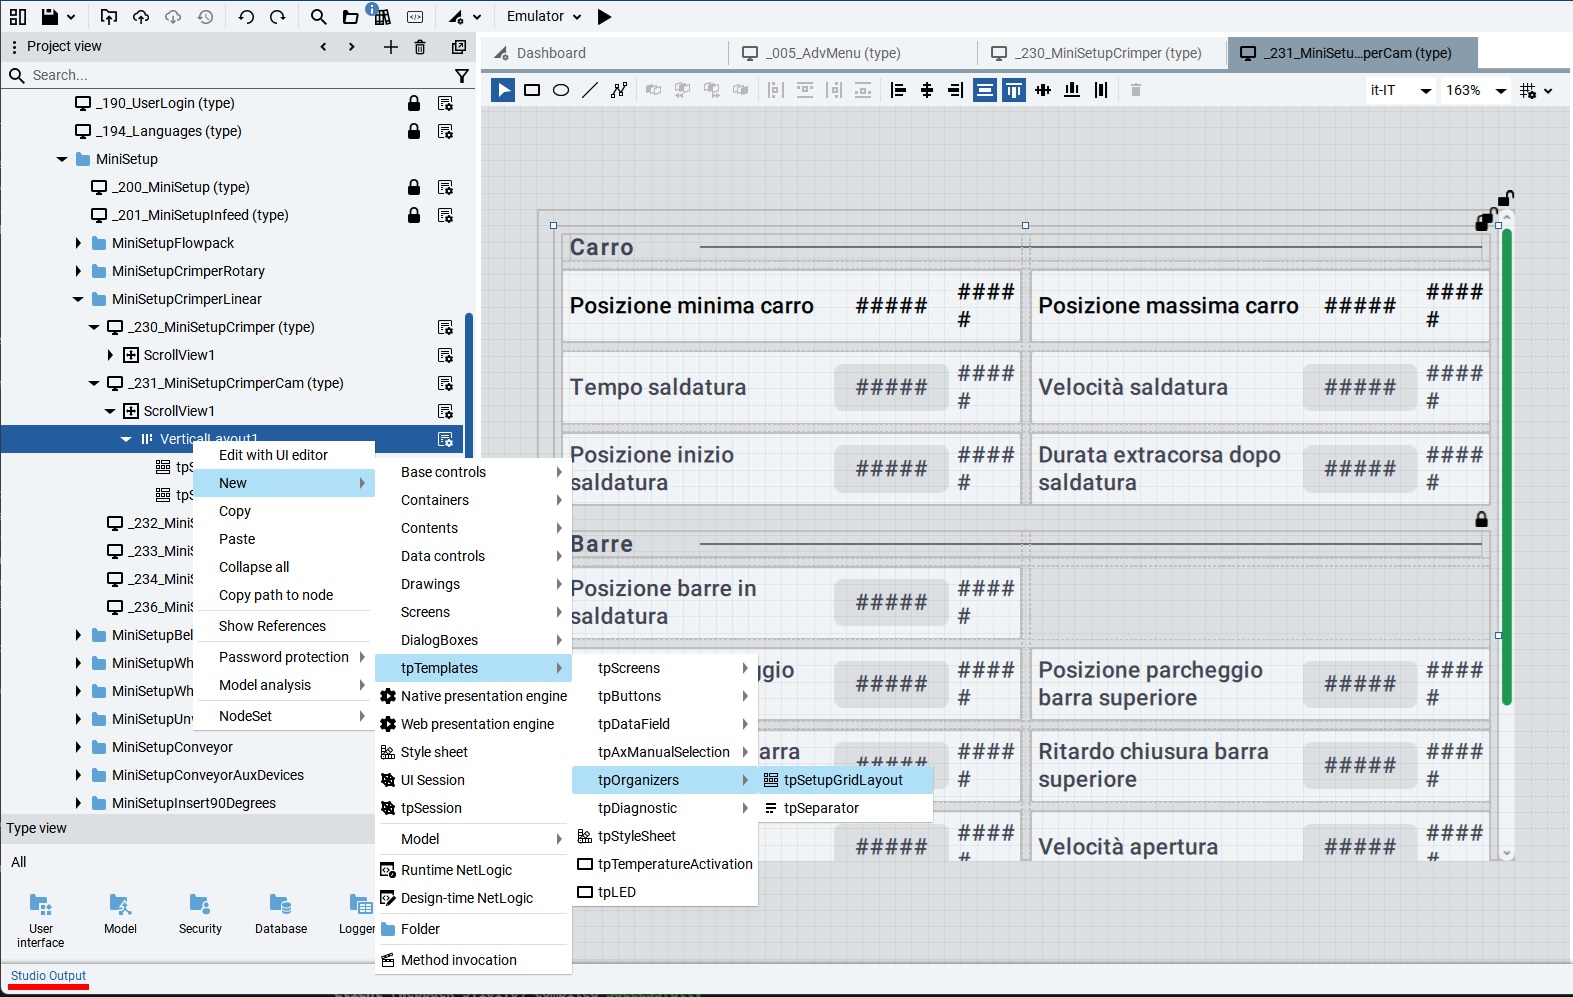Select the polyline drawing tool

[x=619, y=90]
